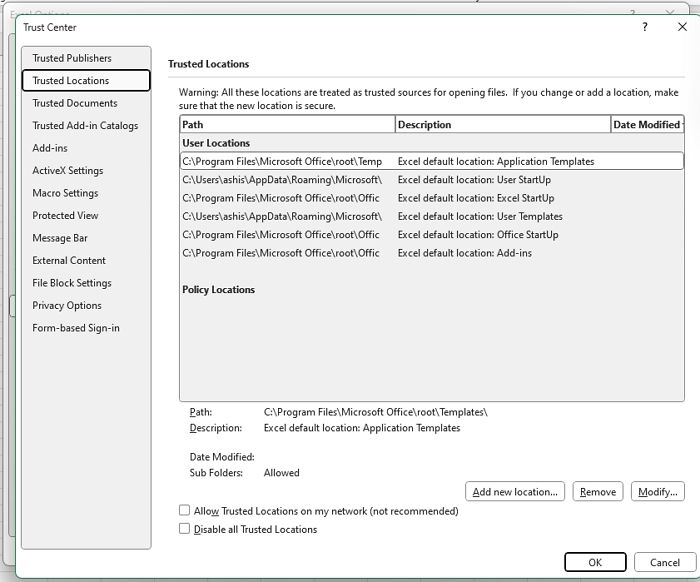Open Form-based Sign-in section

pos(86,328)
